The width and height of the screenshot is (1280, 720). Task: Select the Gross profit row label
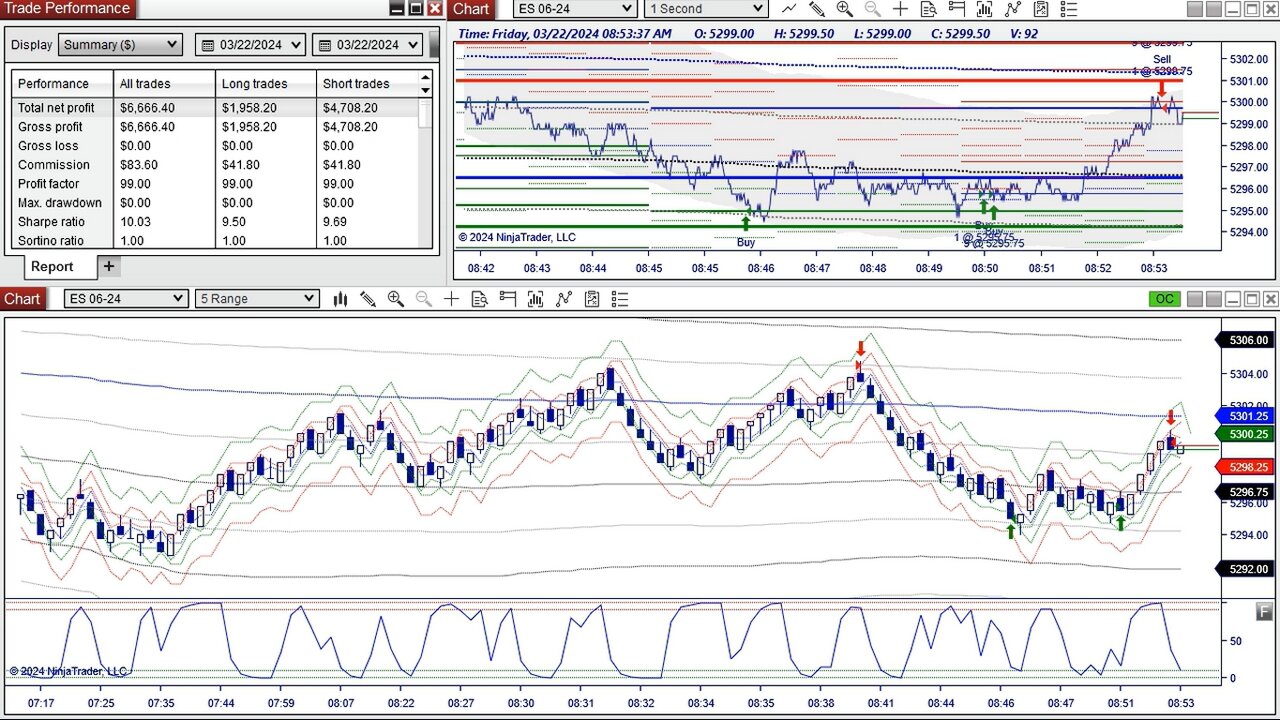[x=50, y=127]
